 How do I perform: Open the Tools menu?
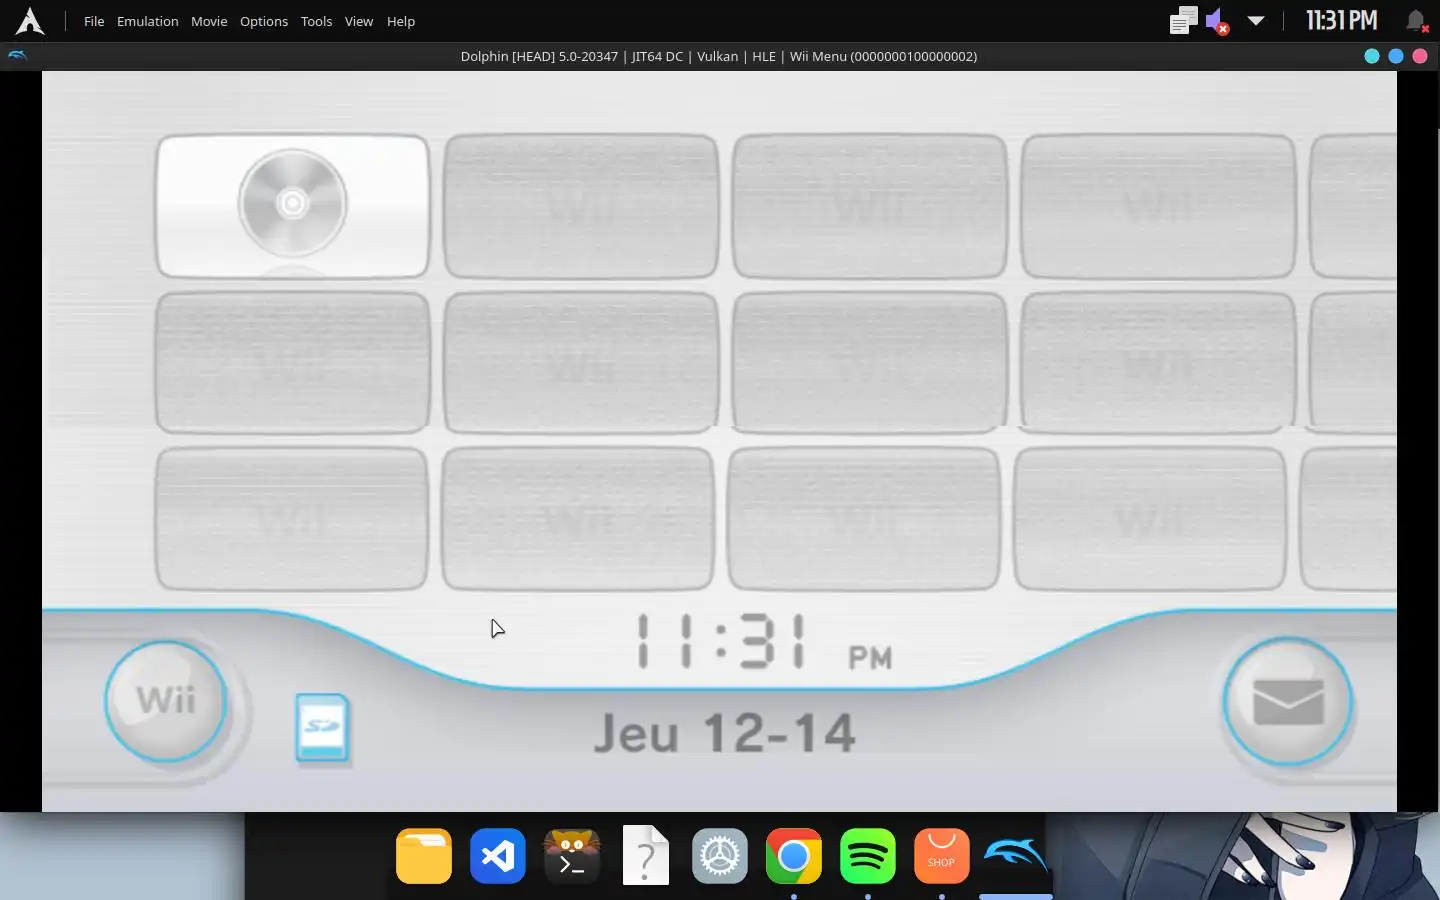tap(316, 21)
